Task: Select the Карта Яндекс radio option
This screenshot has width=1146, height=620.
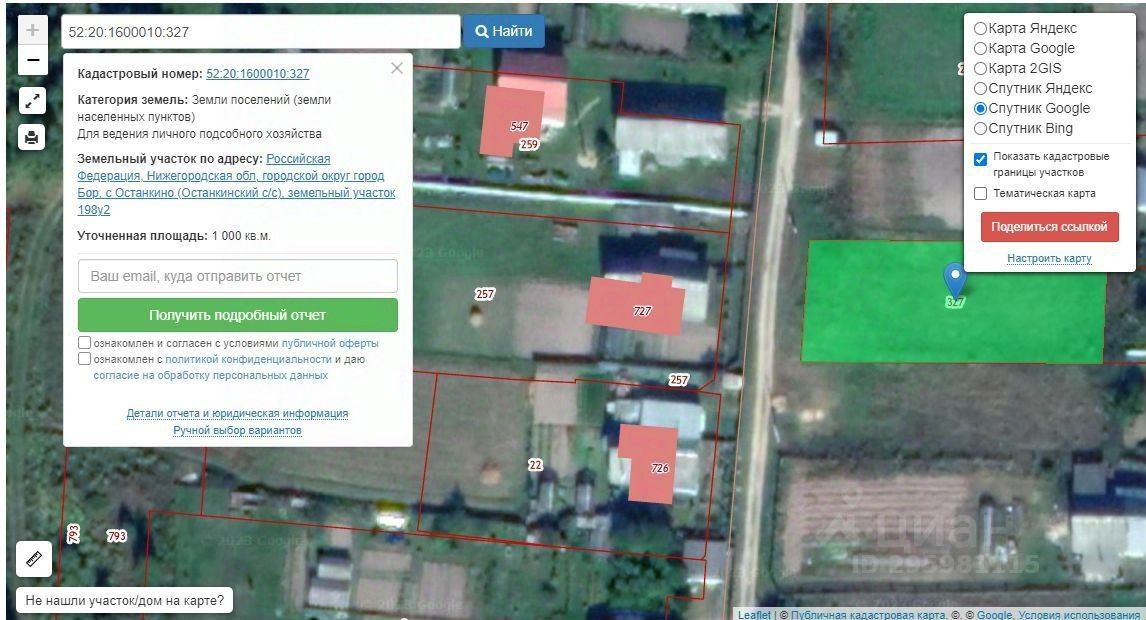Action: tap(981, 29)
